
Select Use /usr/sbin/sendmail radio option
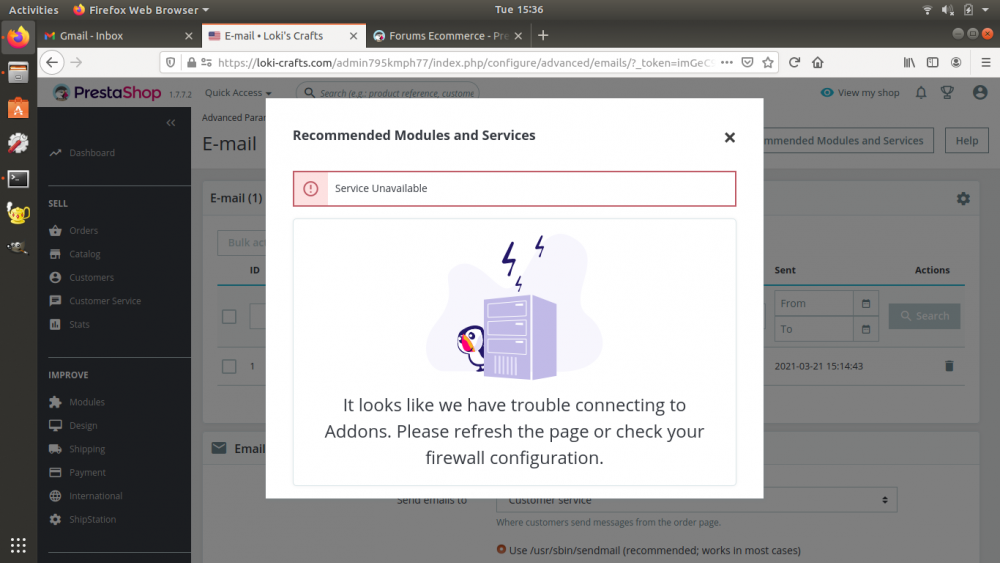click(x=501, y=550)
